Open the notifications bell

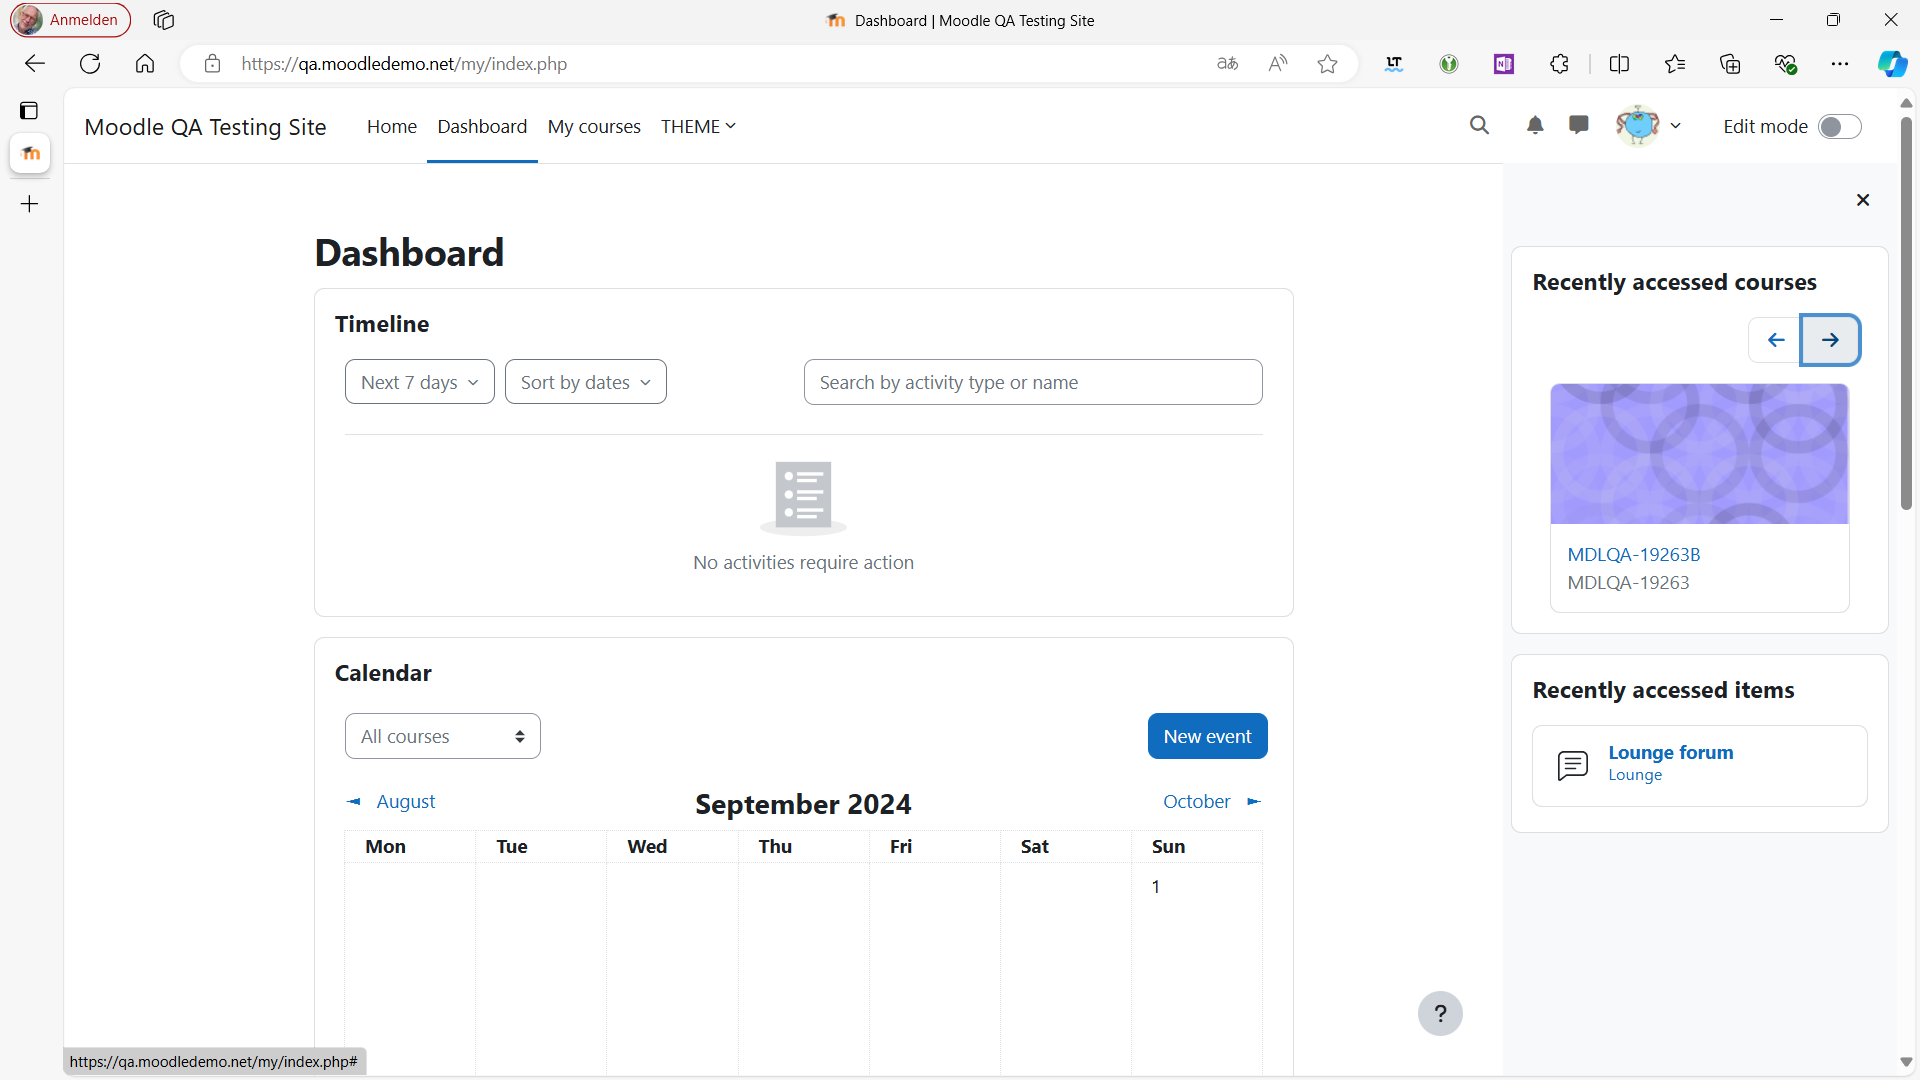tap(1535, 125)
